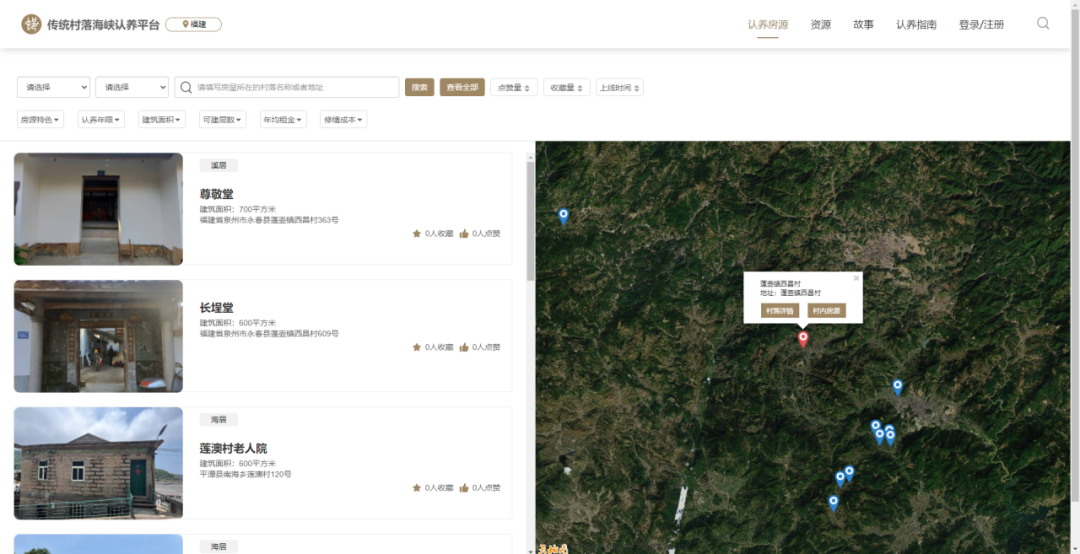1080x554 pixels.
Task: Click the 传统村落海峡认养平台 site title
Action: click(x=103, y=25)
